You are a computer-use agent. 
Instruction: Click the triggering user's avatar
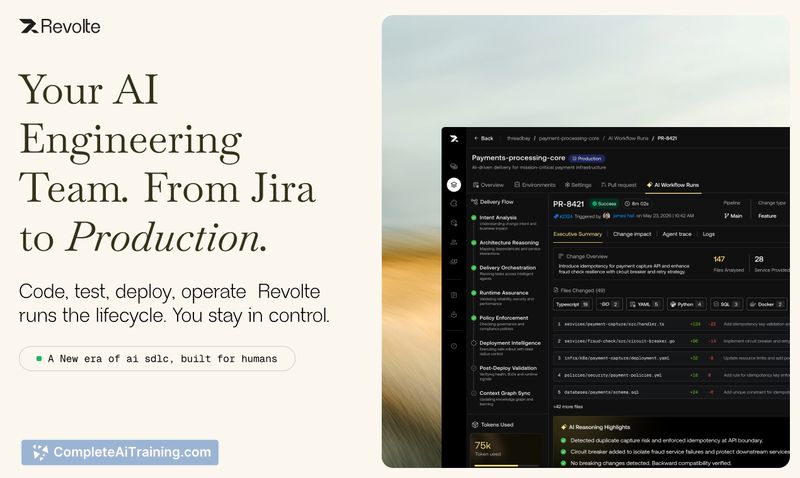pos(607,216)
